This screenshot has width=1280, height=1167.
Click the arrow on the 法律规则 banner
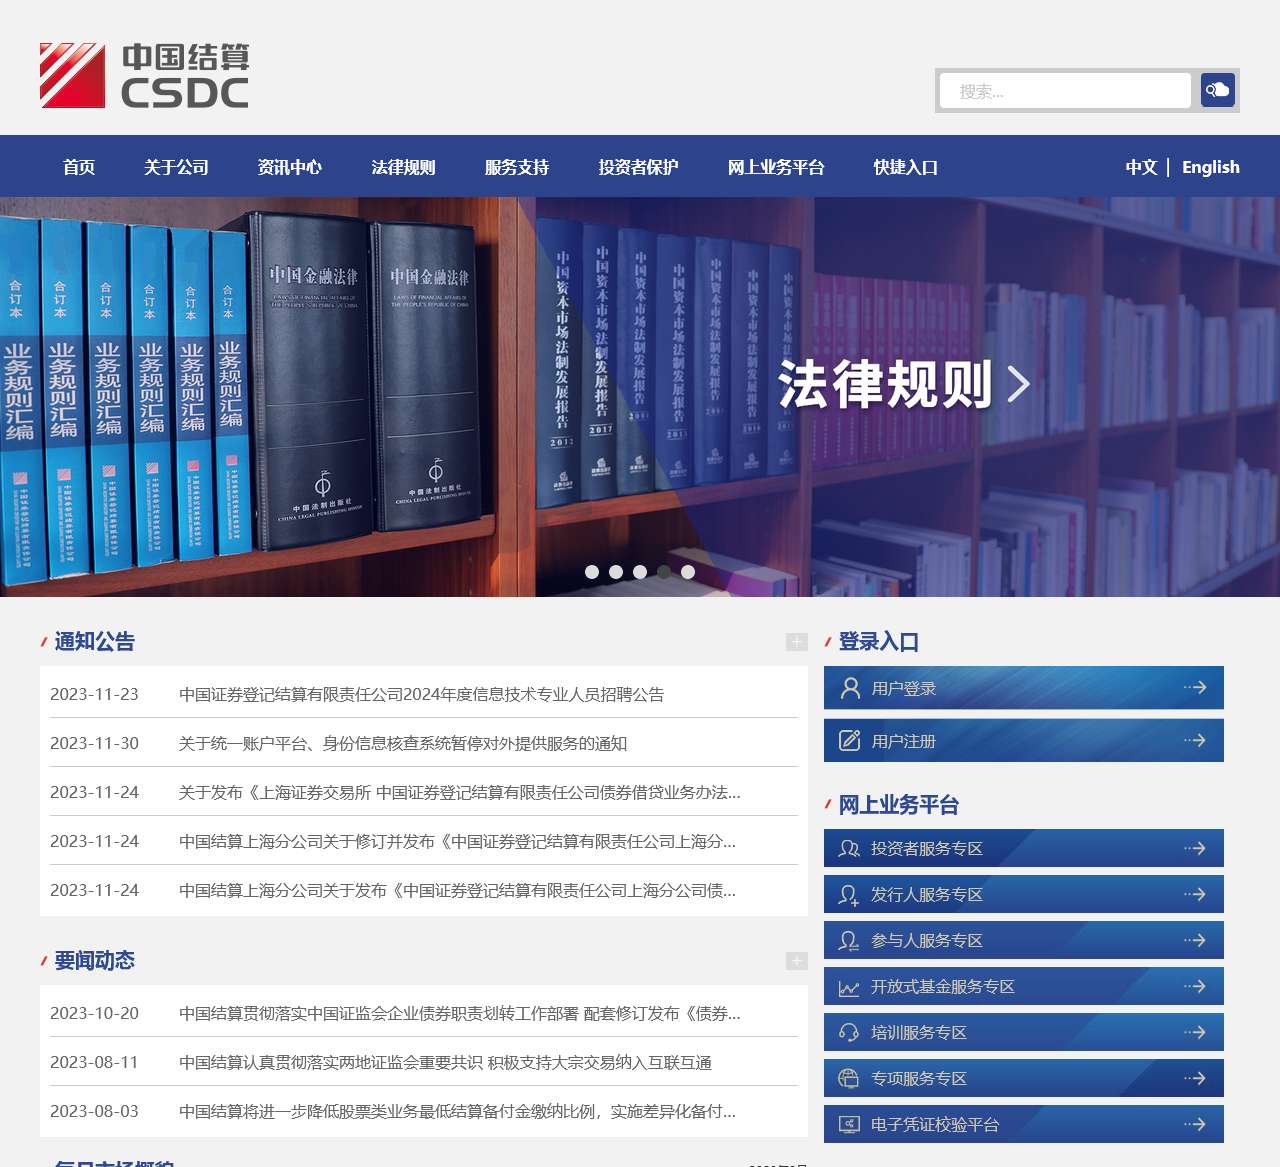click(x=1018, y=383)
